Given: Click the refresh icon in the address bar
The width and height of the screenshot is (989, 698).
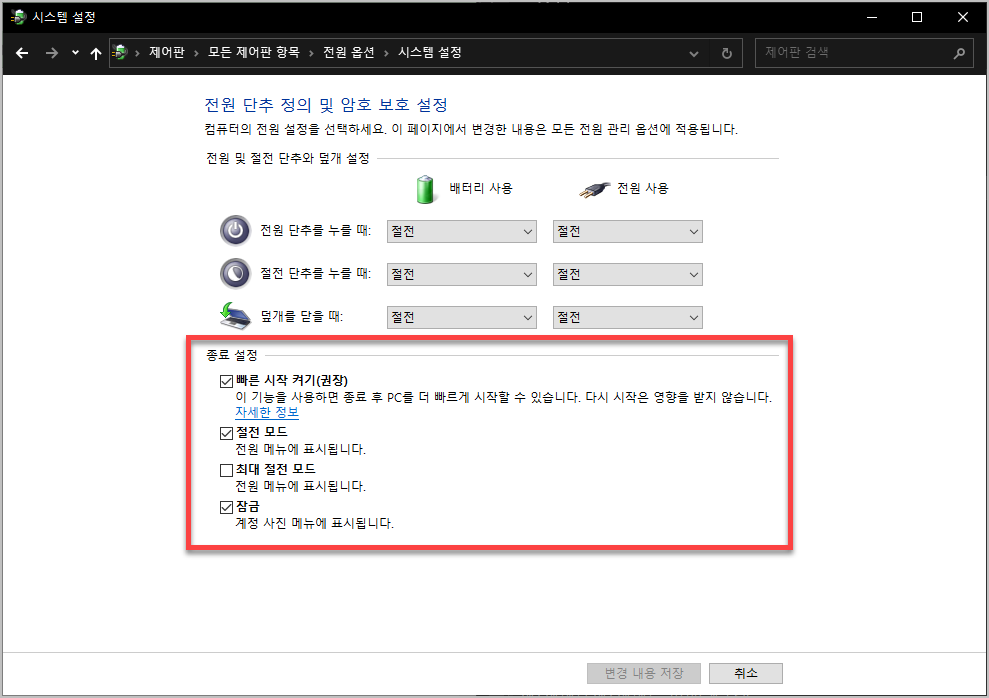Looking at the screenshot, I should [726, 53].
